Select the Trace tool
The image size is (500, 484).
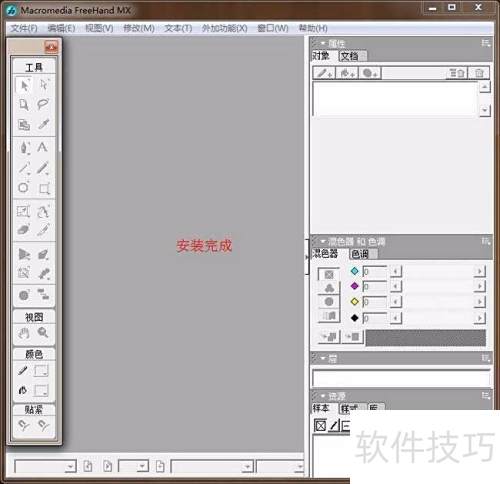coord(24,273)
